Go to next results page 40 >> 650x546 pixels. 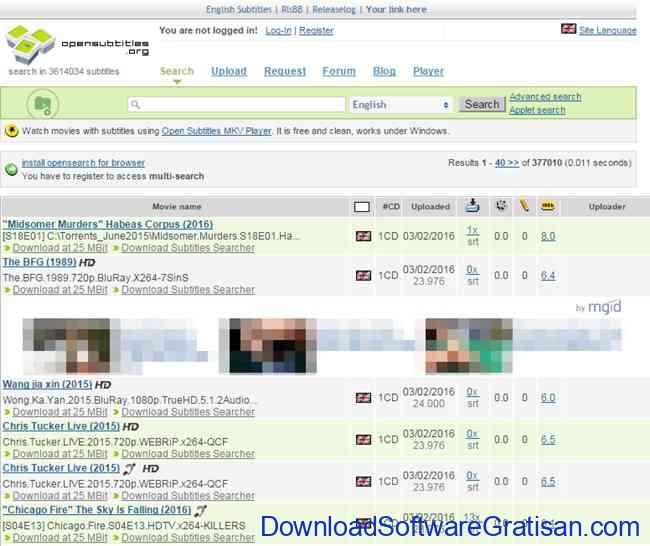pyautogui.click(x=507, y=163)
